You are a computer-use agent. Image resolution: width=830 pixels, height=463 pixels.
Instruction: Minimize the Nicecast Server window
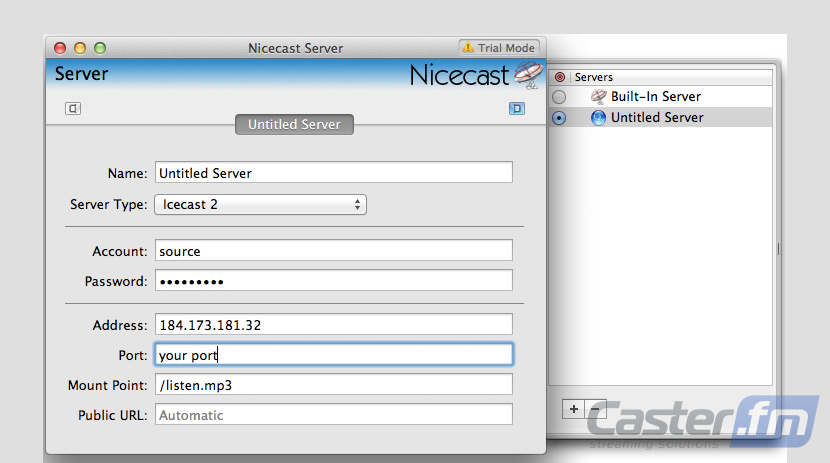click(80, 48)
